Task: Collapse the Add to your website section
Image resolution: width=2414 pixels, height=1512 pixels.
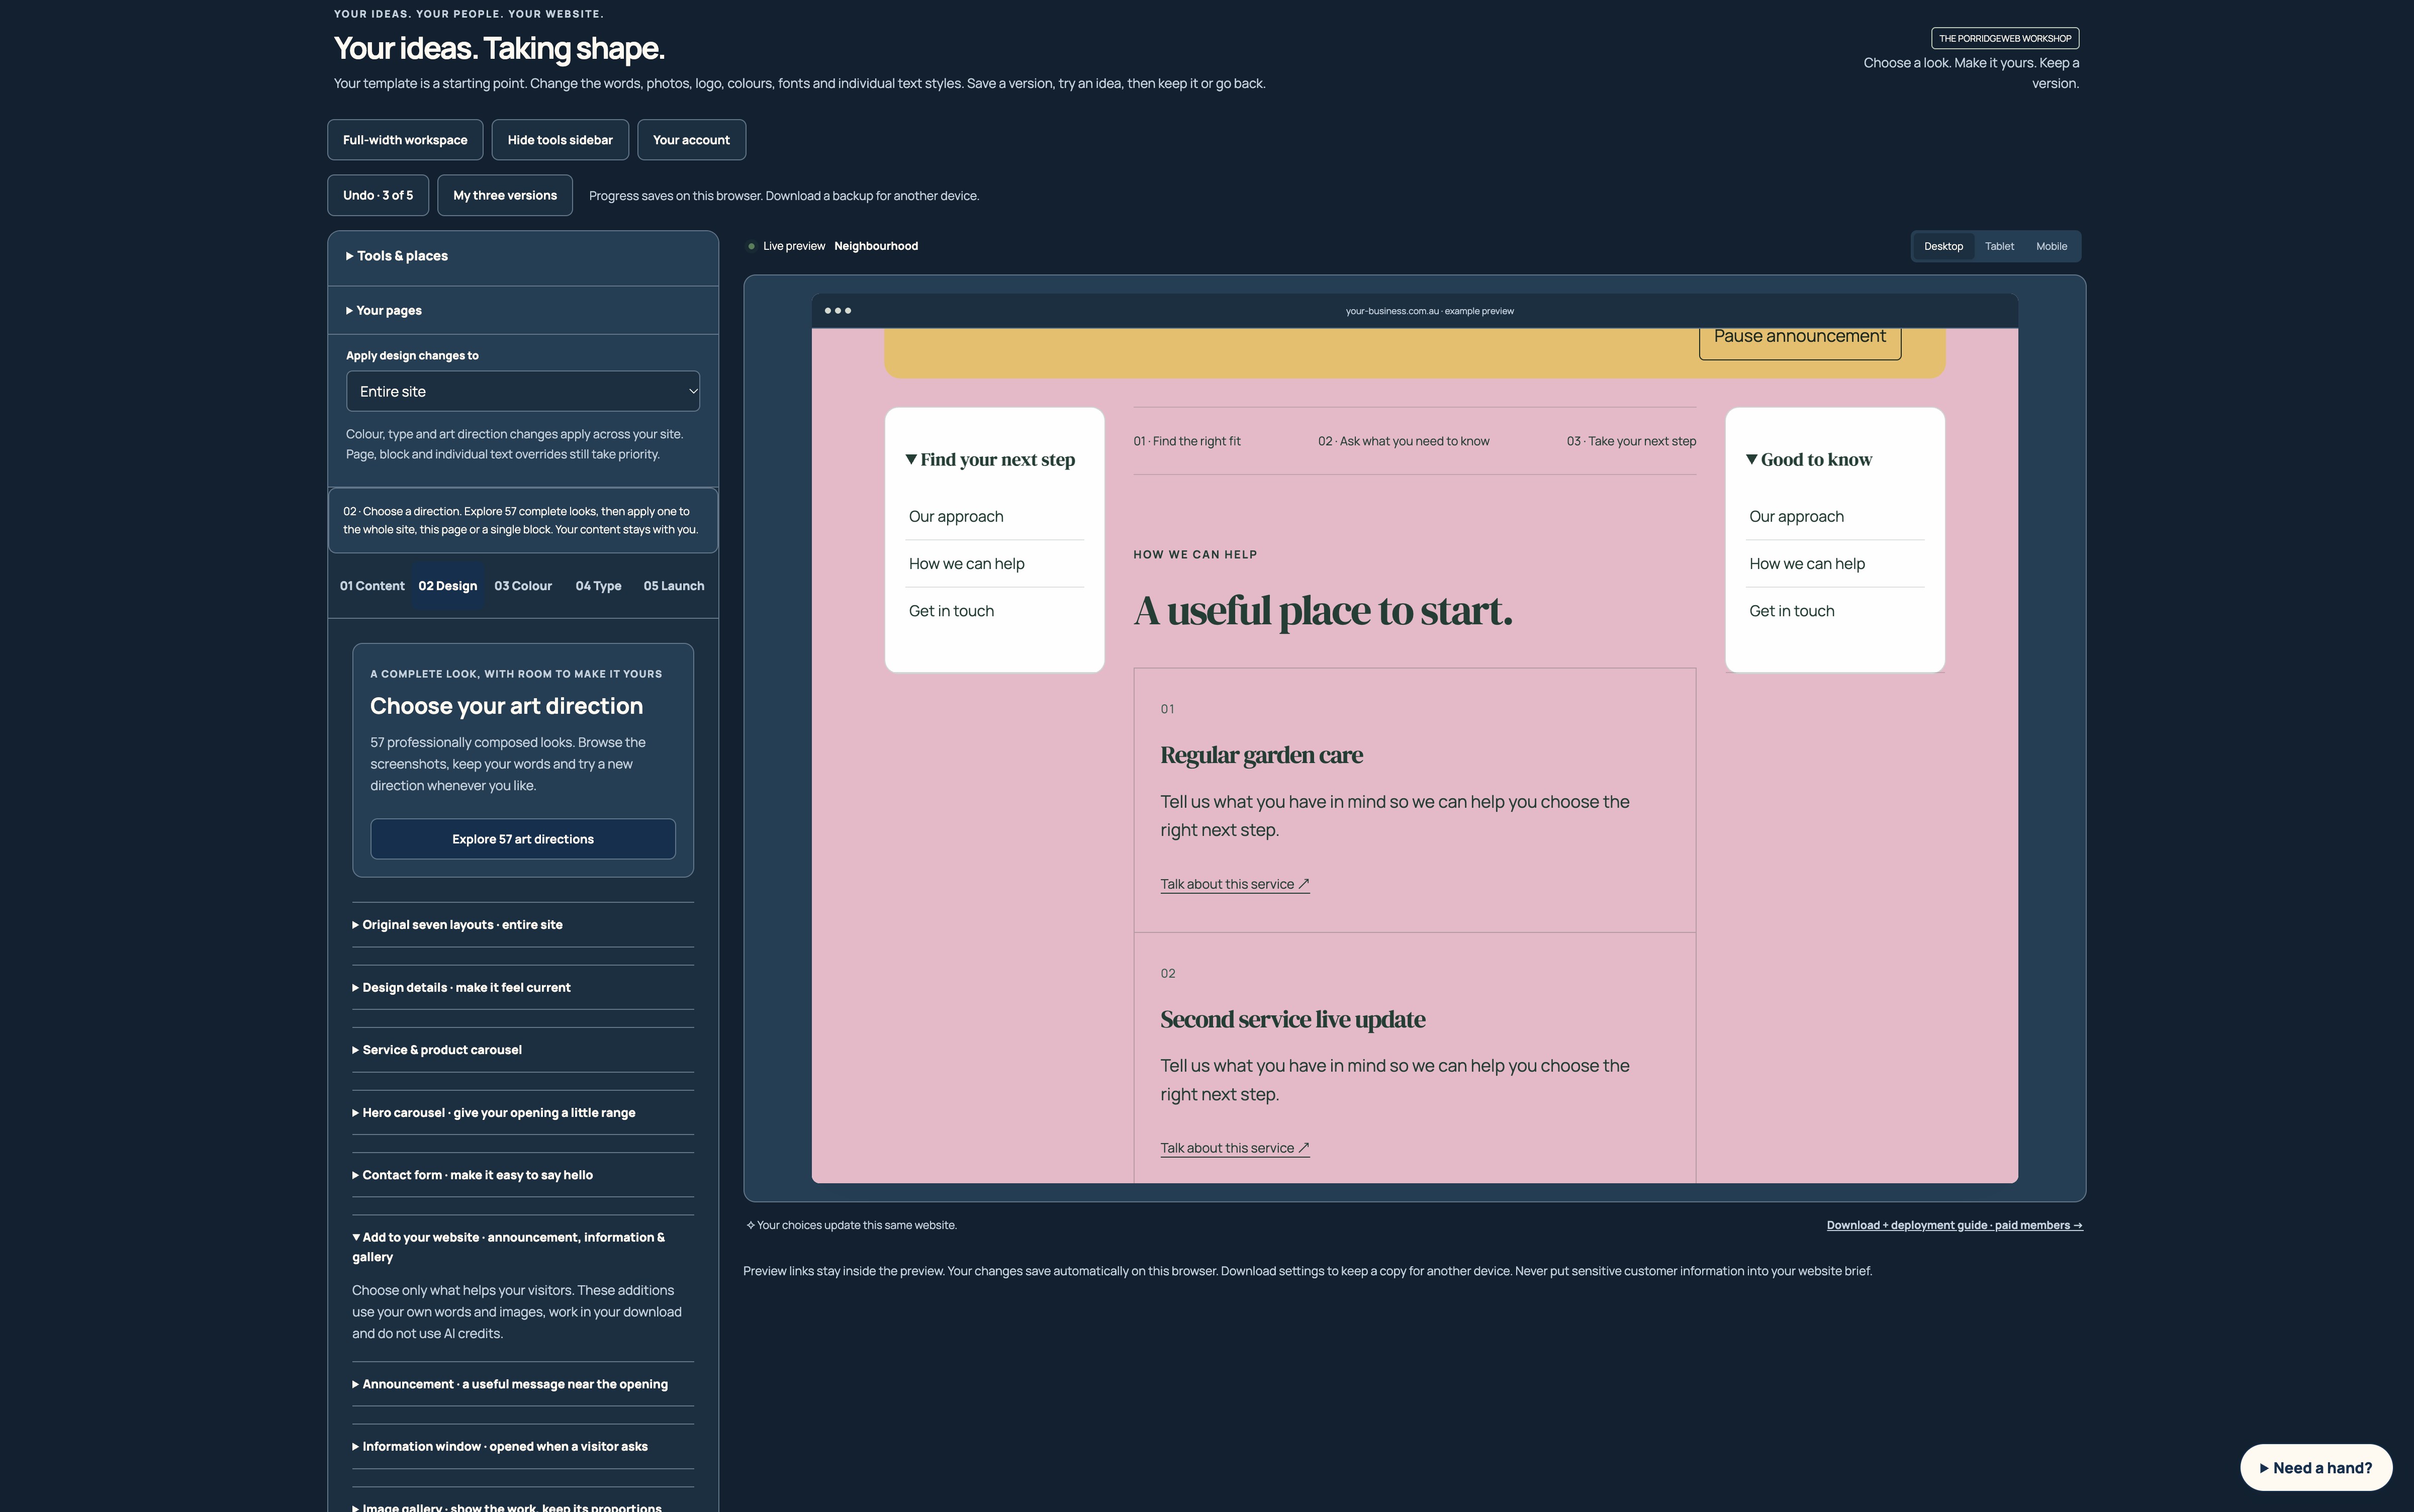Action: (523, 1247)
